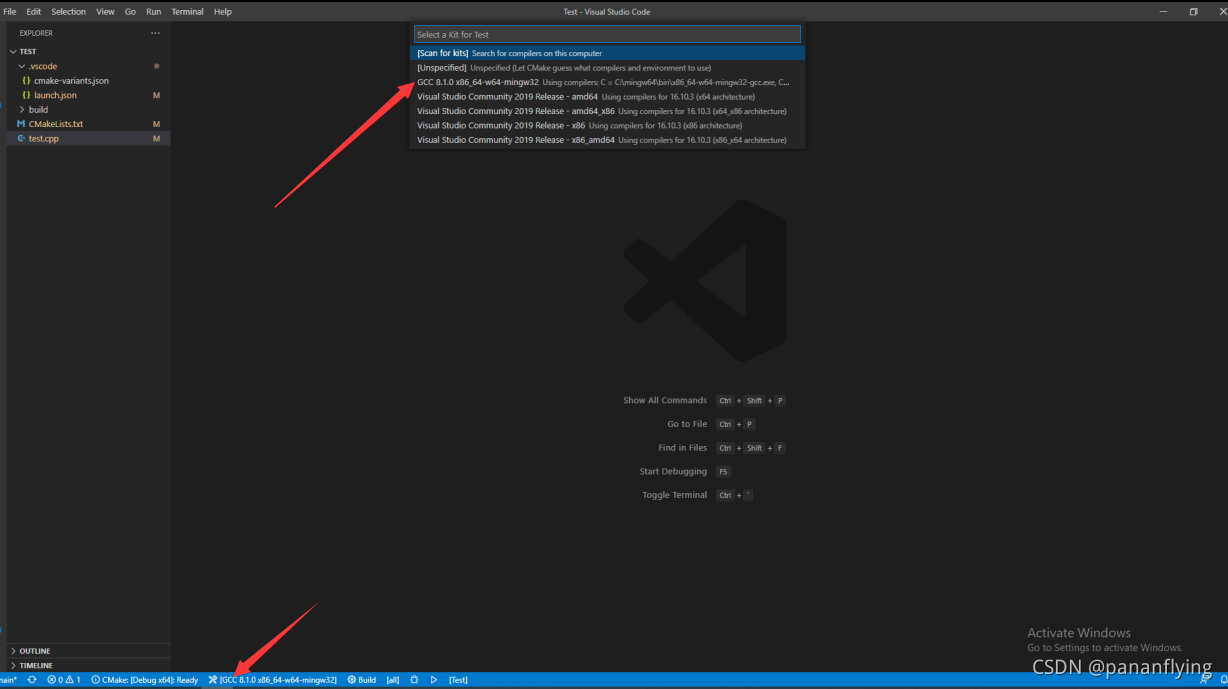This screenshot has height=689, width=1228.
Task: Choose the [Unspecified] kit option
Action: click(x=607, y=68)
